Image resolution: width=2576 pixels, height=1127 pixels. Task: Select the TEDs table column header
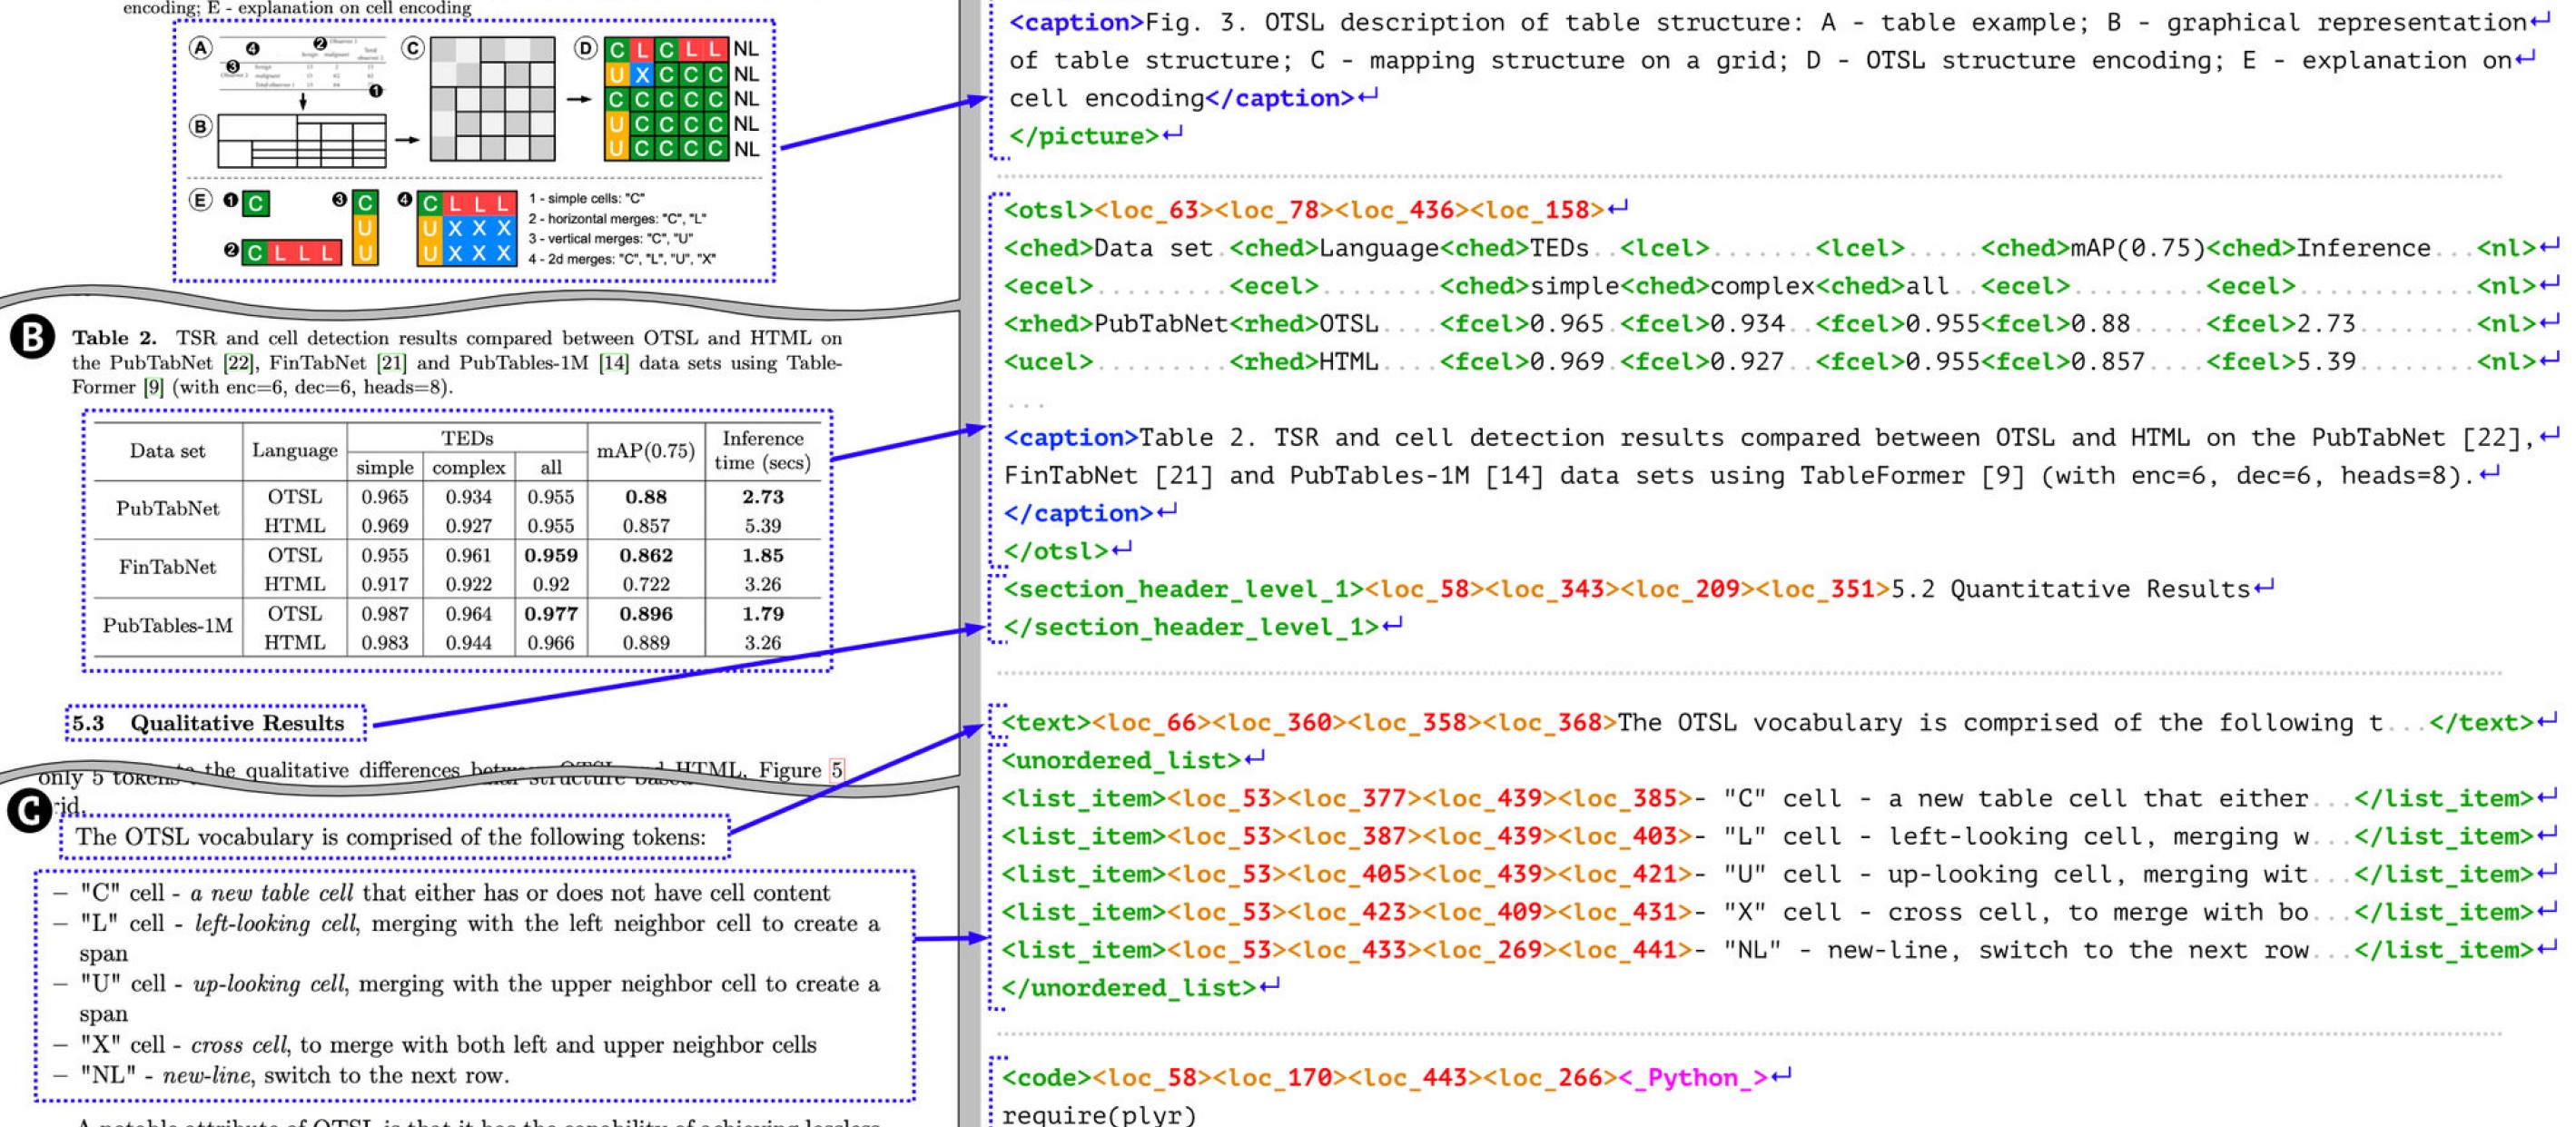pos(467,438)
